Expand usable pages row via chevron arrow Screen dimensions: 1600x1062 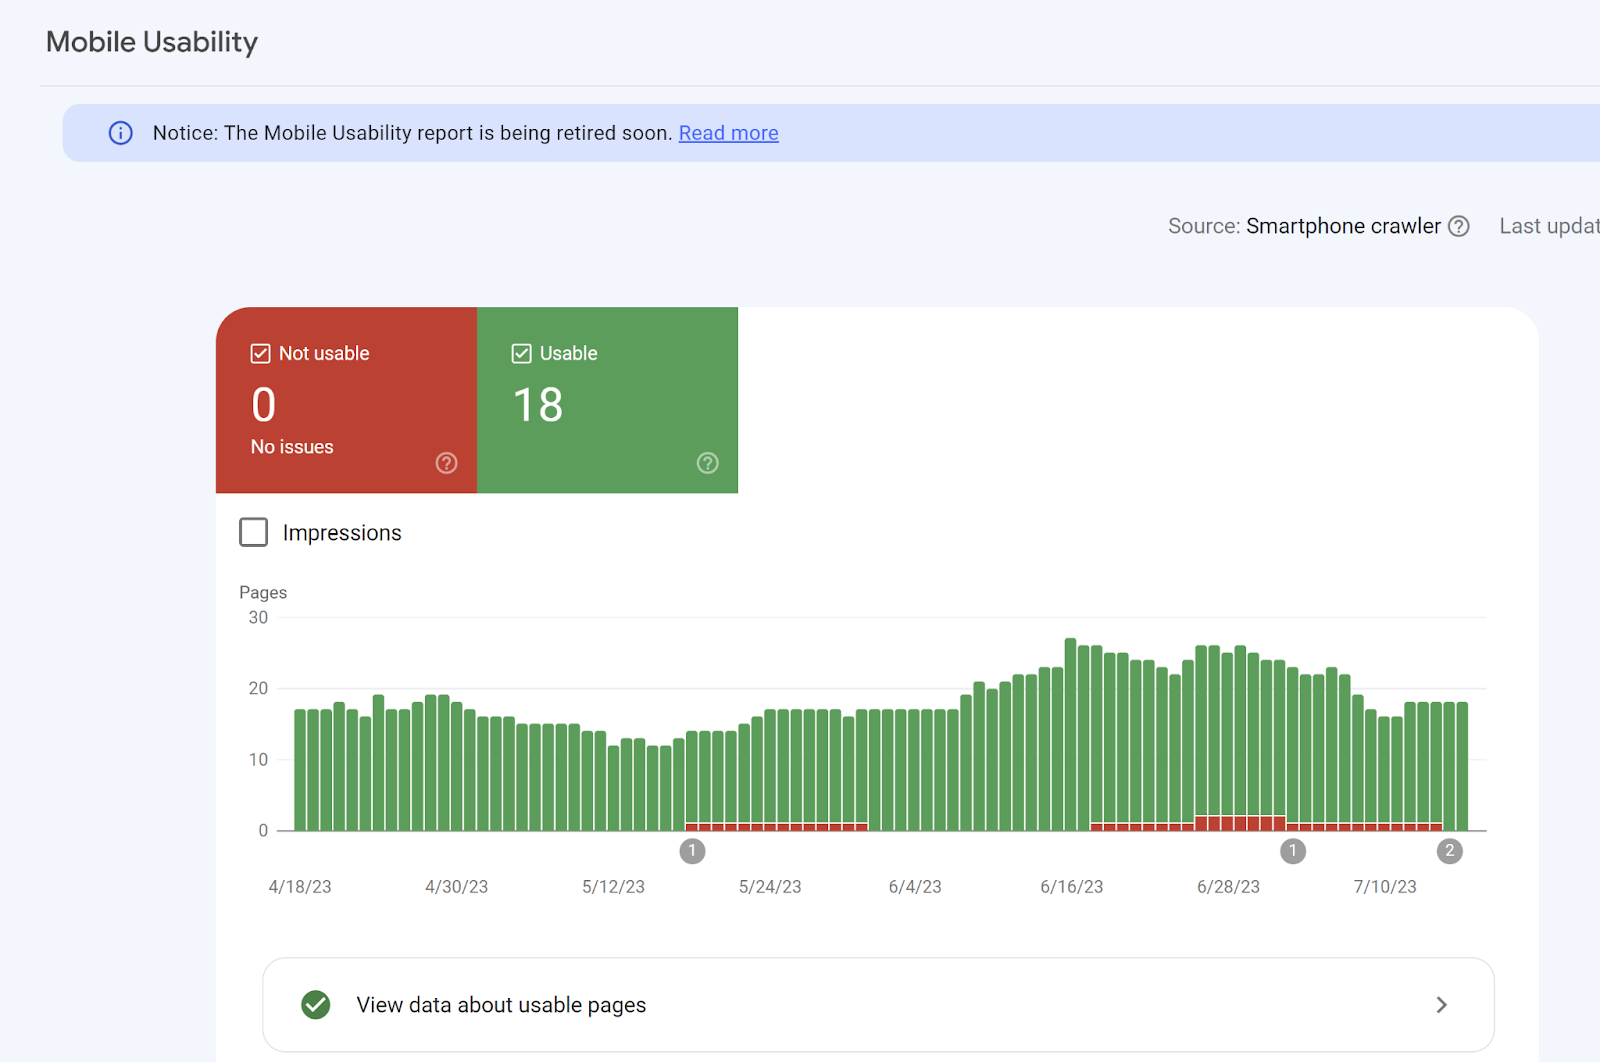1441,1005
